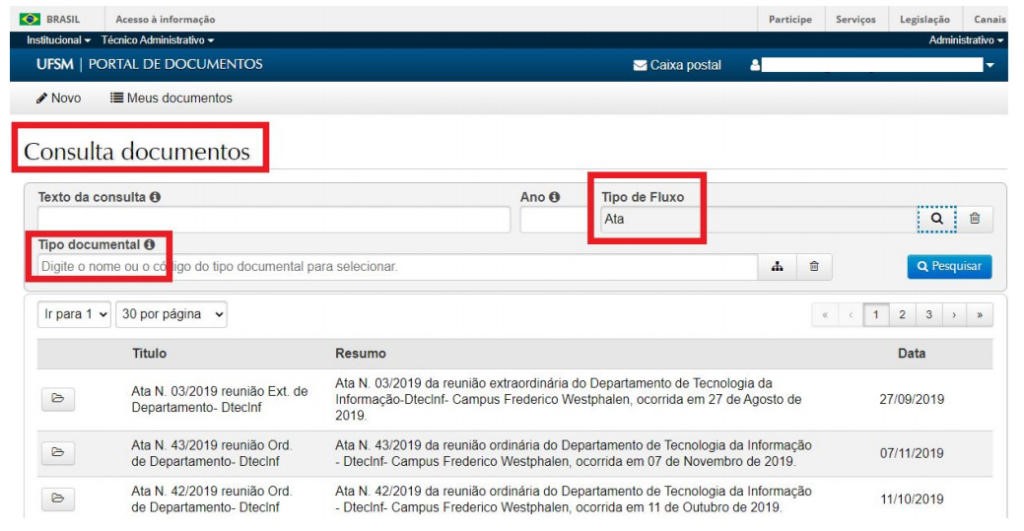Create new document with Novo

59,98
